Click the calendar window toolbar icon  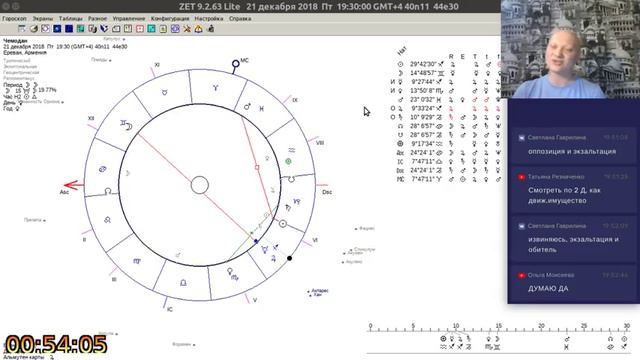(22, 29)
